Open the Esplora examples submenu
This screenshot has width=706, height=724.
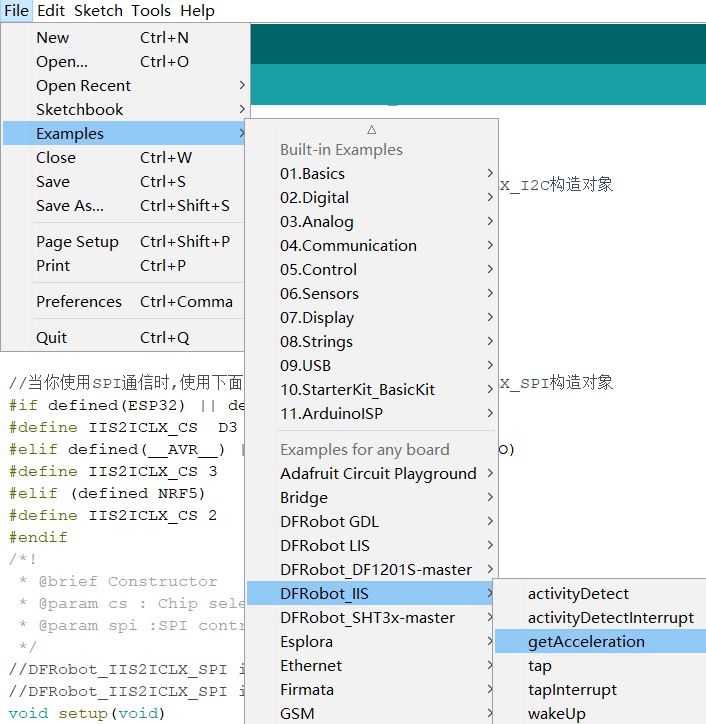coord(370,642)
